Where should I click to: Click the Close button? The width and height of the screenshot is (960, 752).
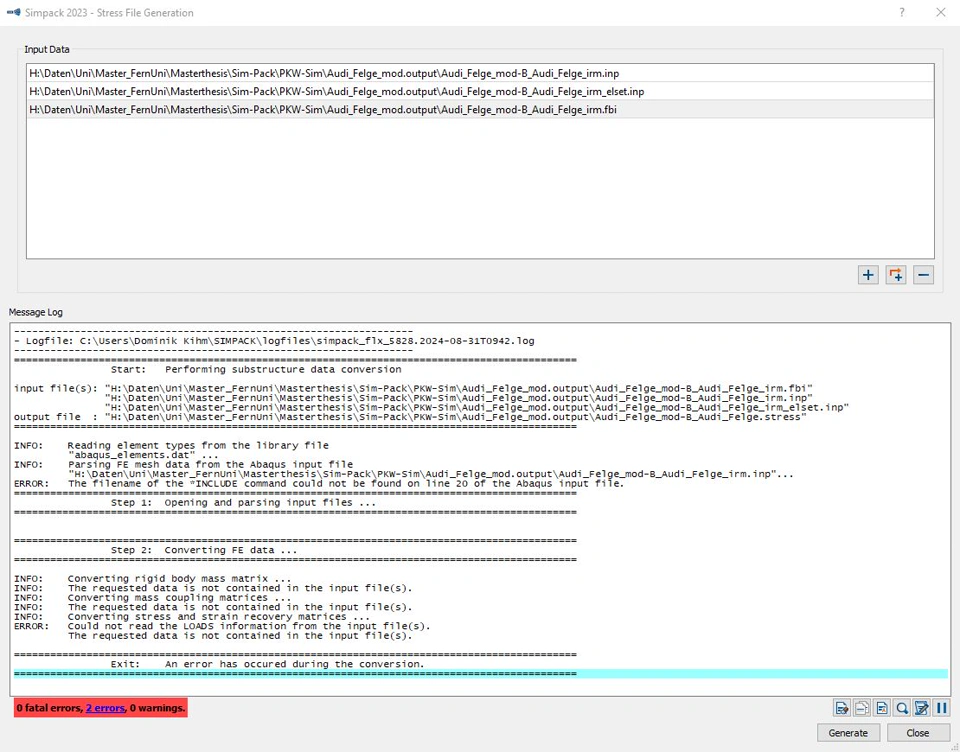click(918, 733)
